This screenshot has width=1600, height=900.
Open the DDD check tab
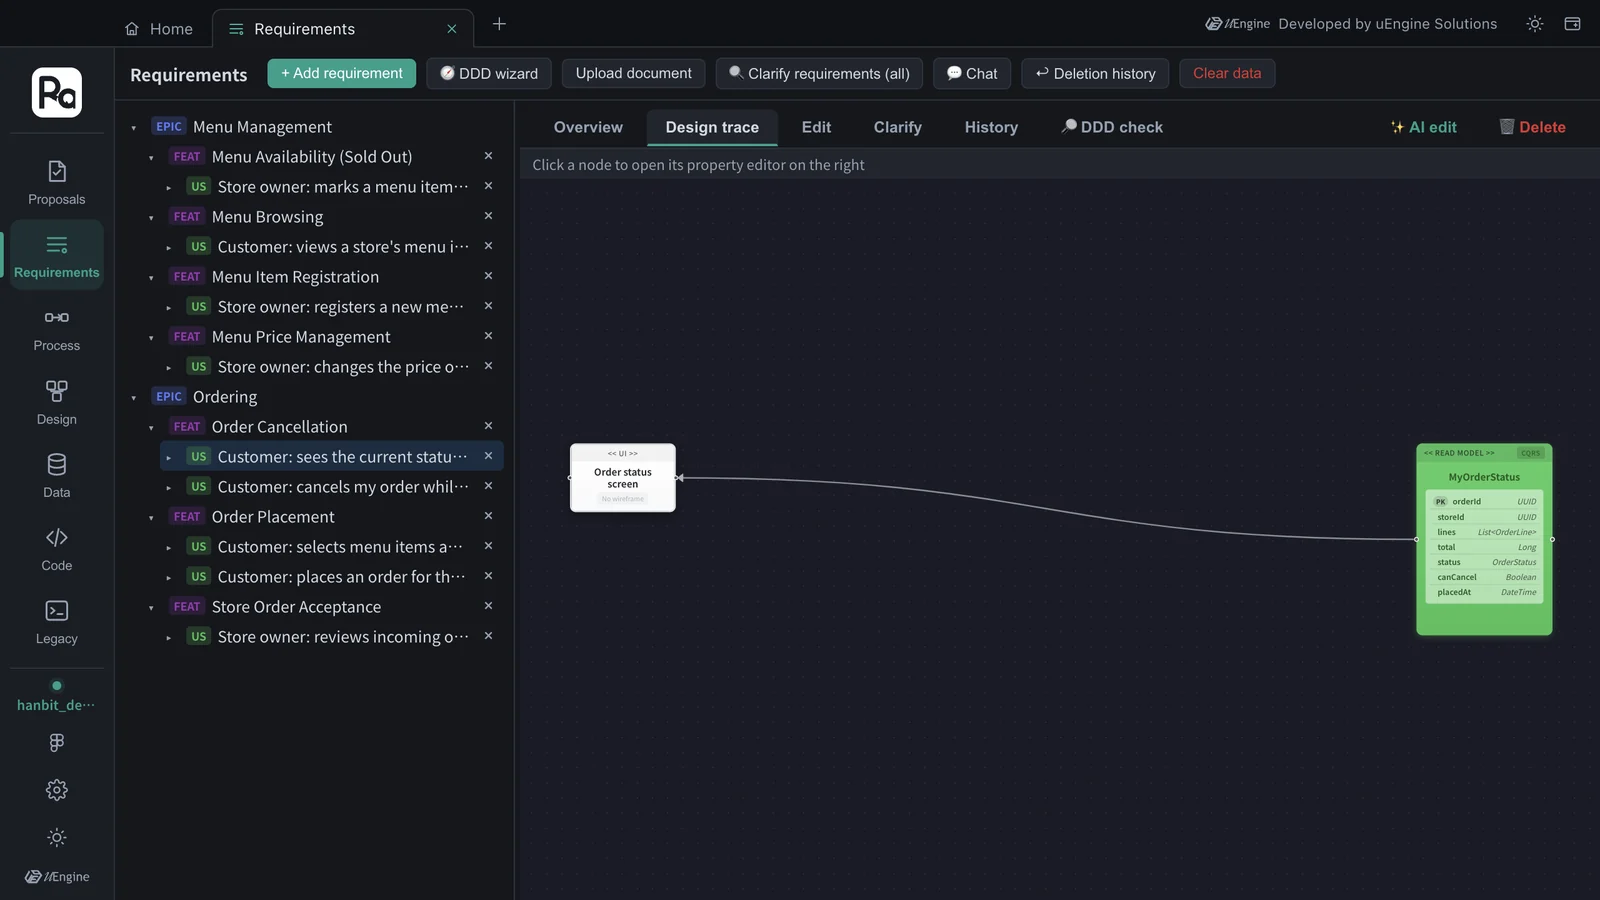(x=1112, y=127)
